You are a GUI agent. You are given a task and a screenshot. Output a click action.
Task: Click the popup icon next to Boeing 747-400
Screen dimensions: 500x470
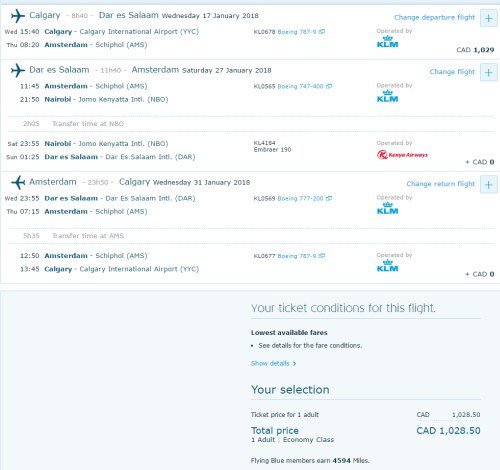[x=329, y=86]
